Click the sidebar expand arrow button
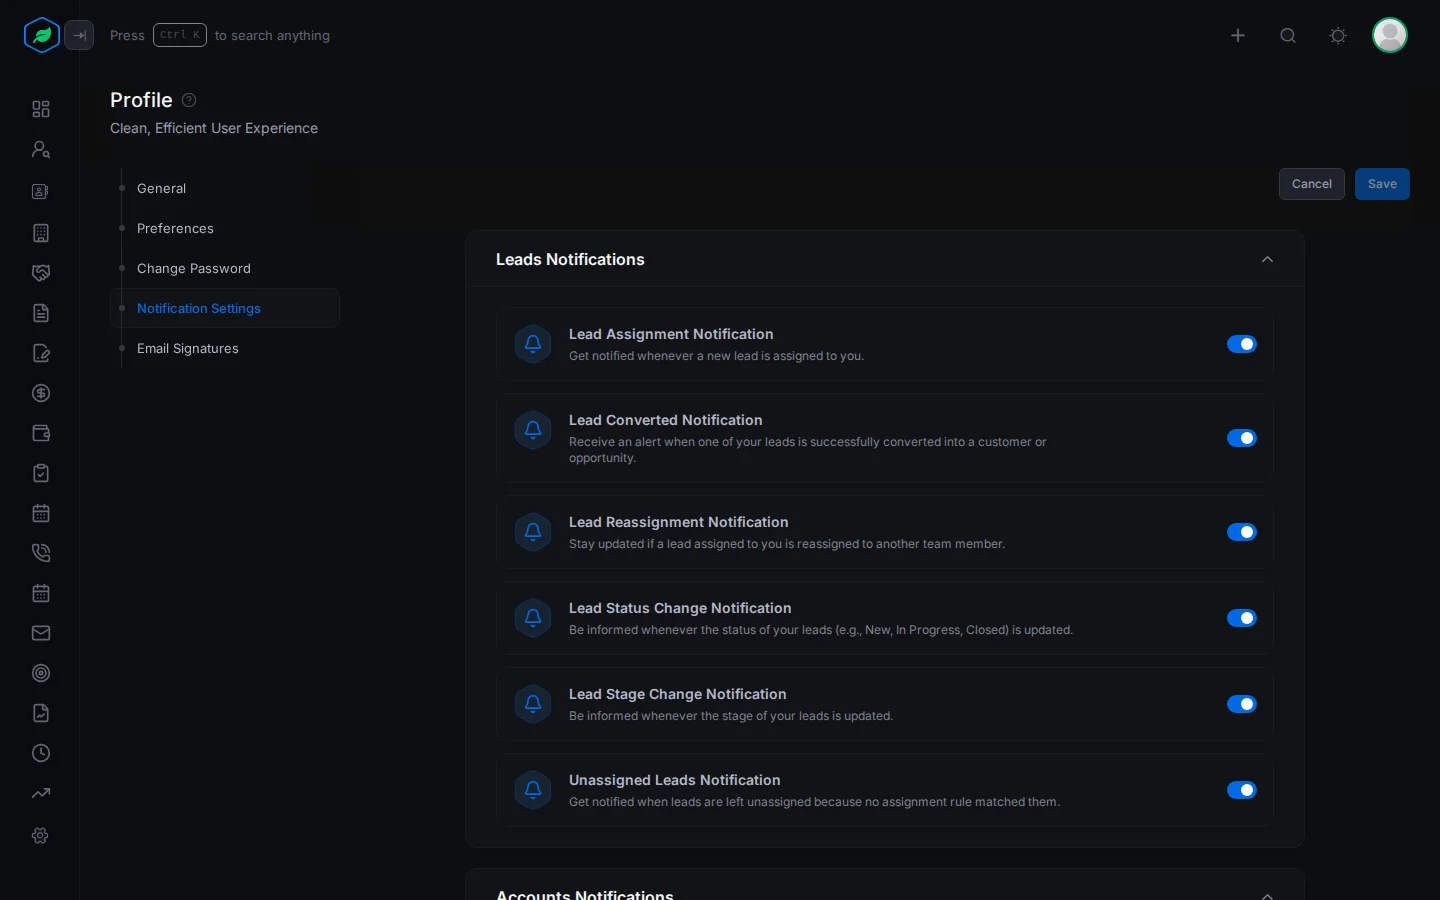 [x=79, y=35]
